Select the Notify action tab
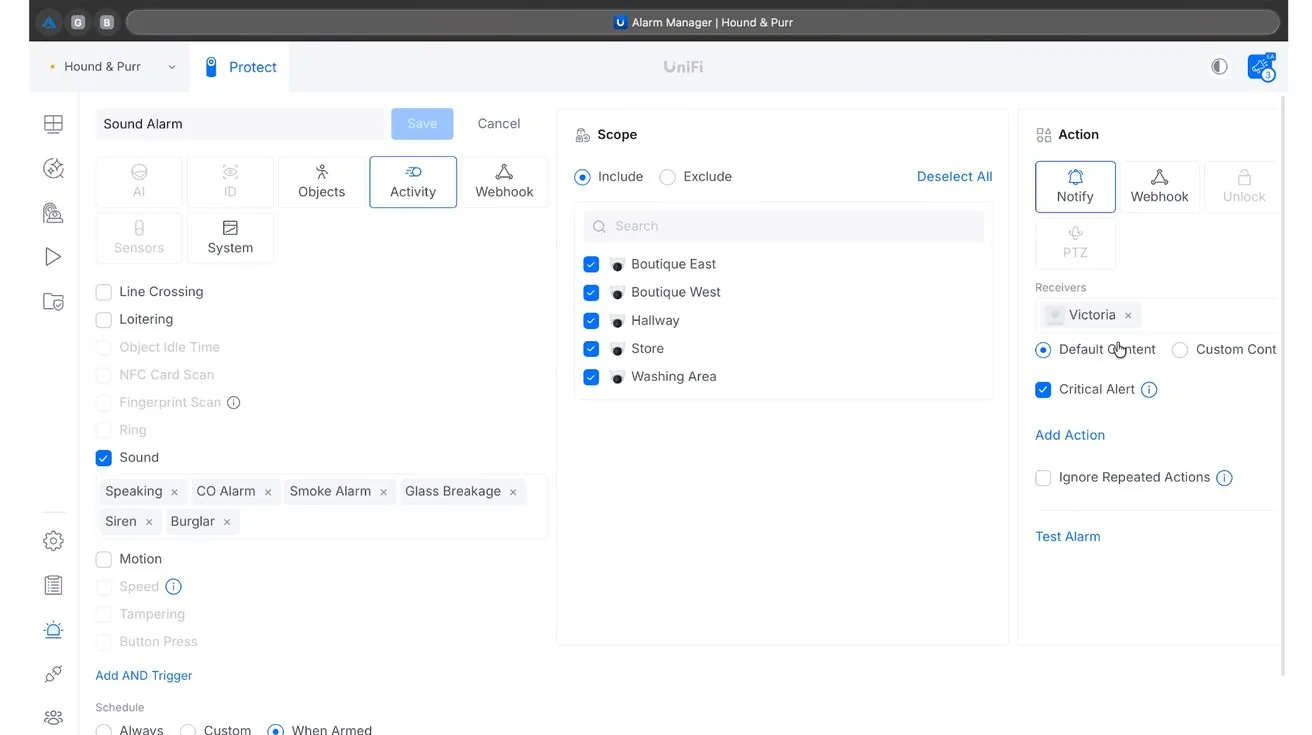Viewport: 1312px width, 735px height. click(1075, 187)
